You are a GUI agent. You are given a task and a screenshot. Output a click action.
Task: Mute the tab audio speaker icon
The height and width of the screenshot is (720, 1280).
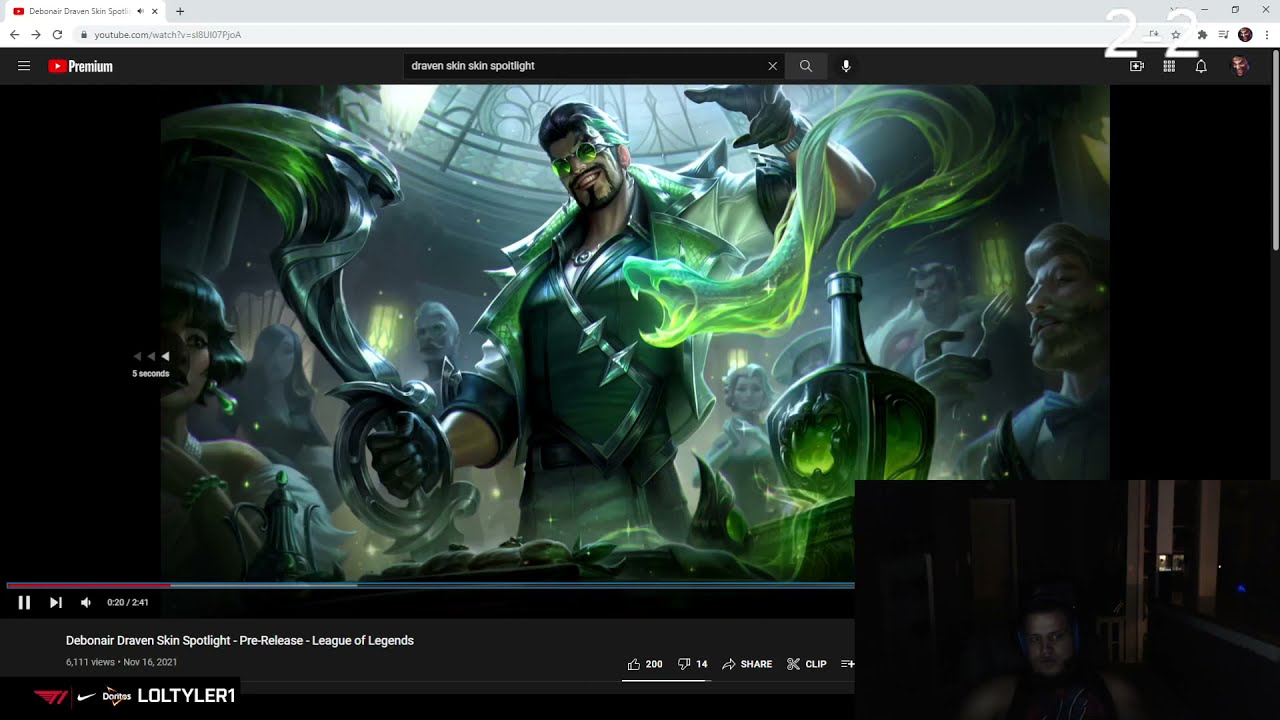(140, 11)
